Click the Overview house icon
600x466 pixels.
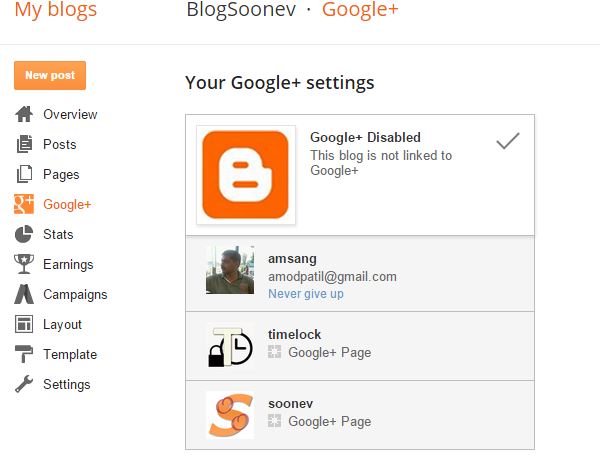pos(24,114)
